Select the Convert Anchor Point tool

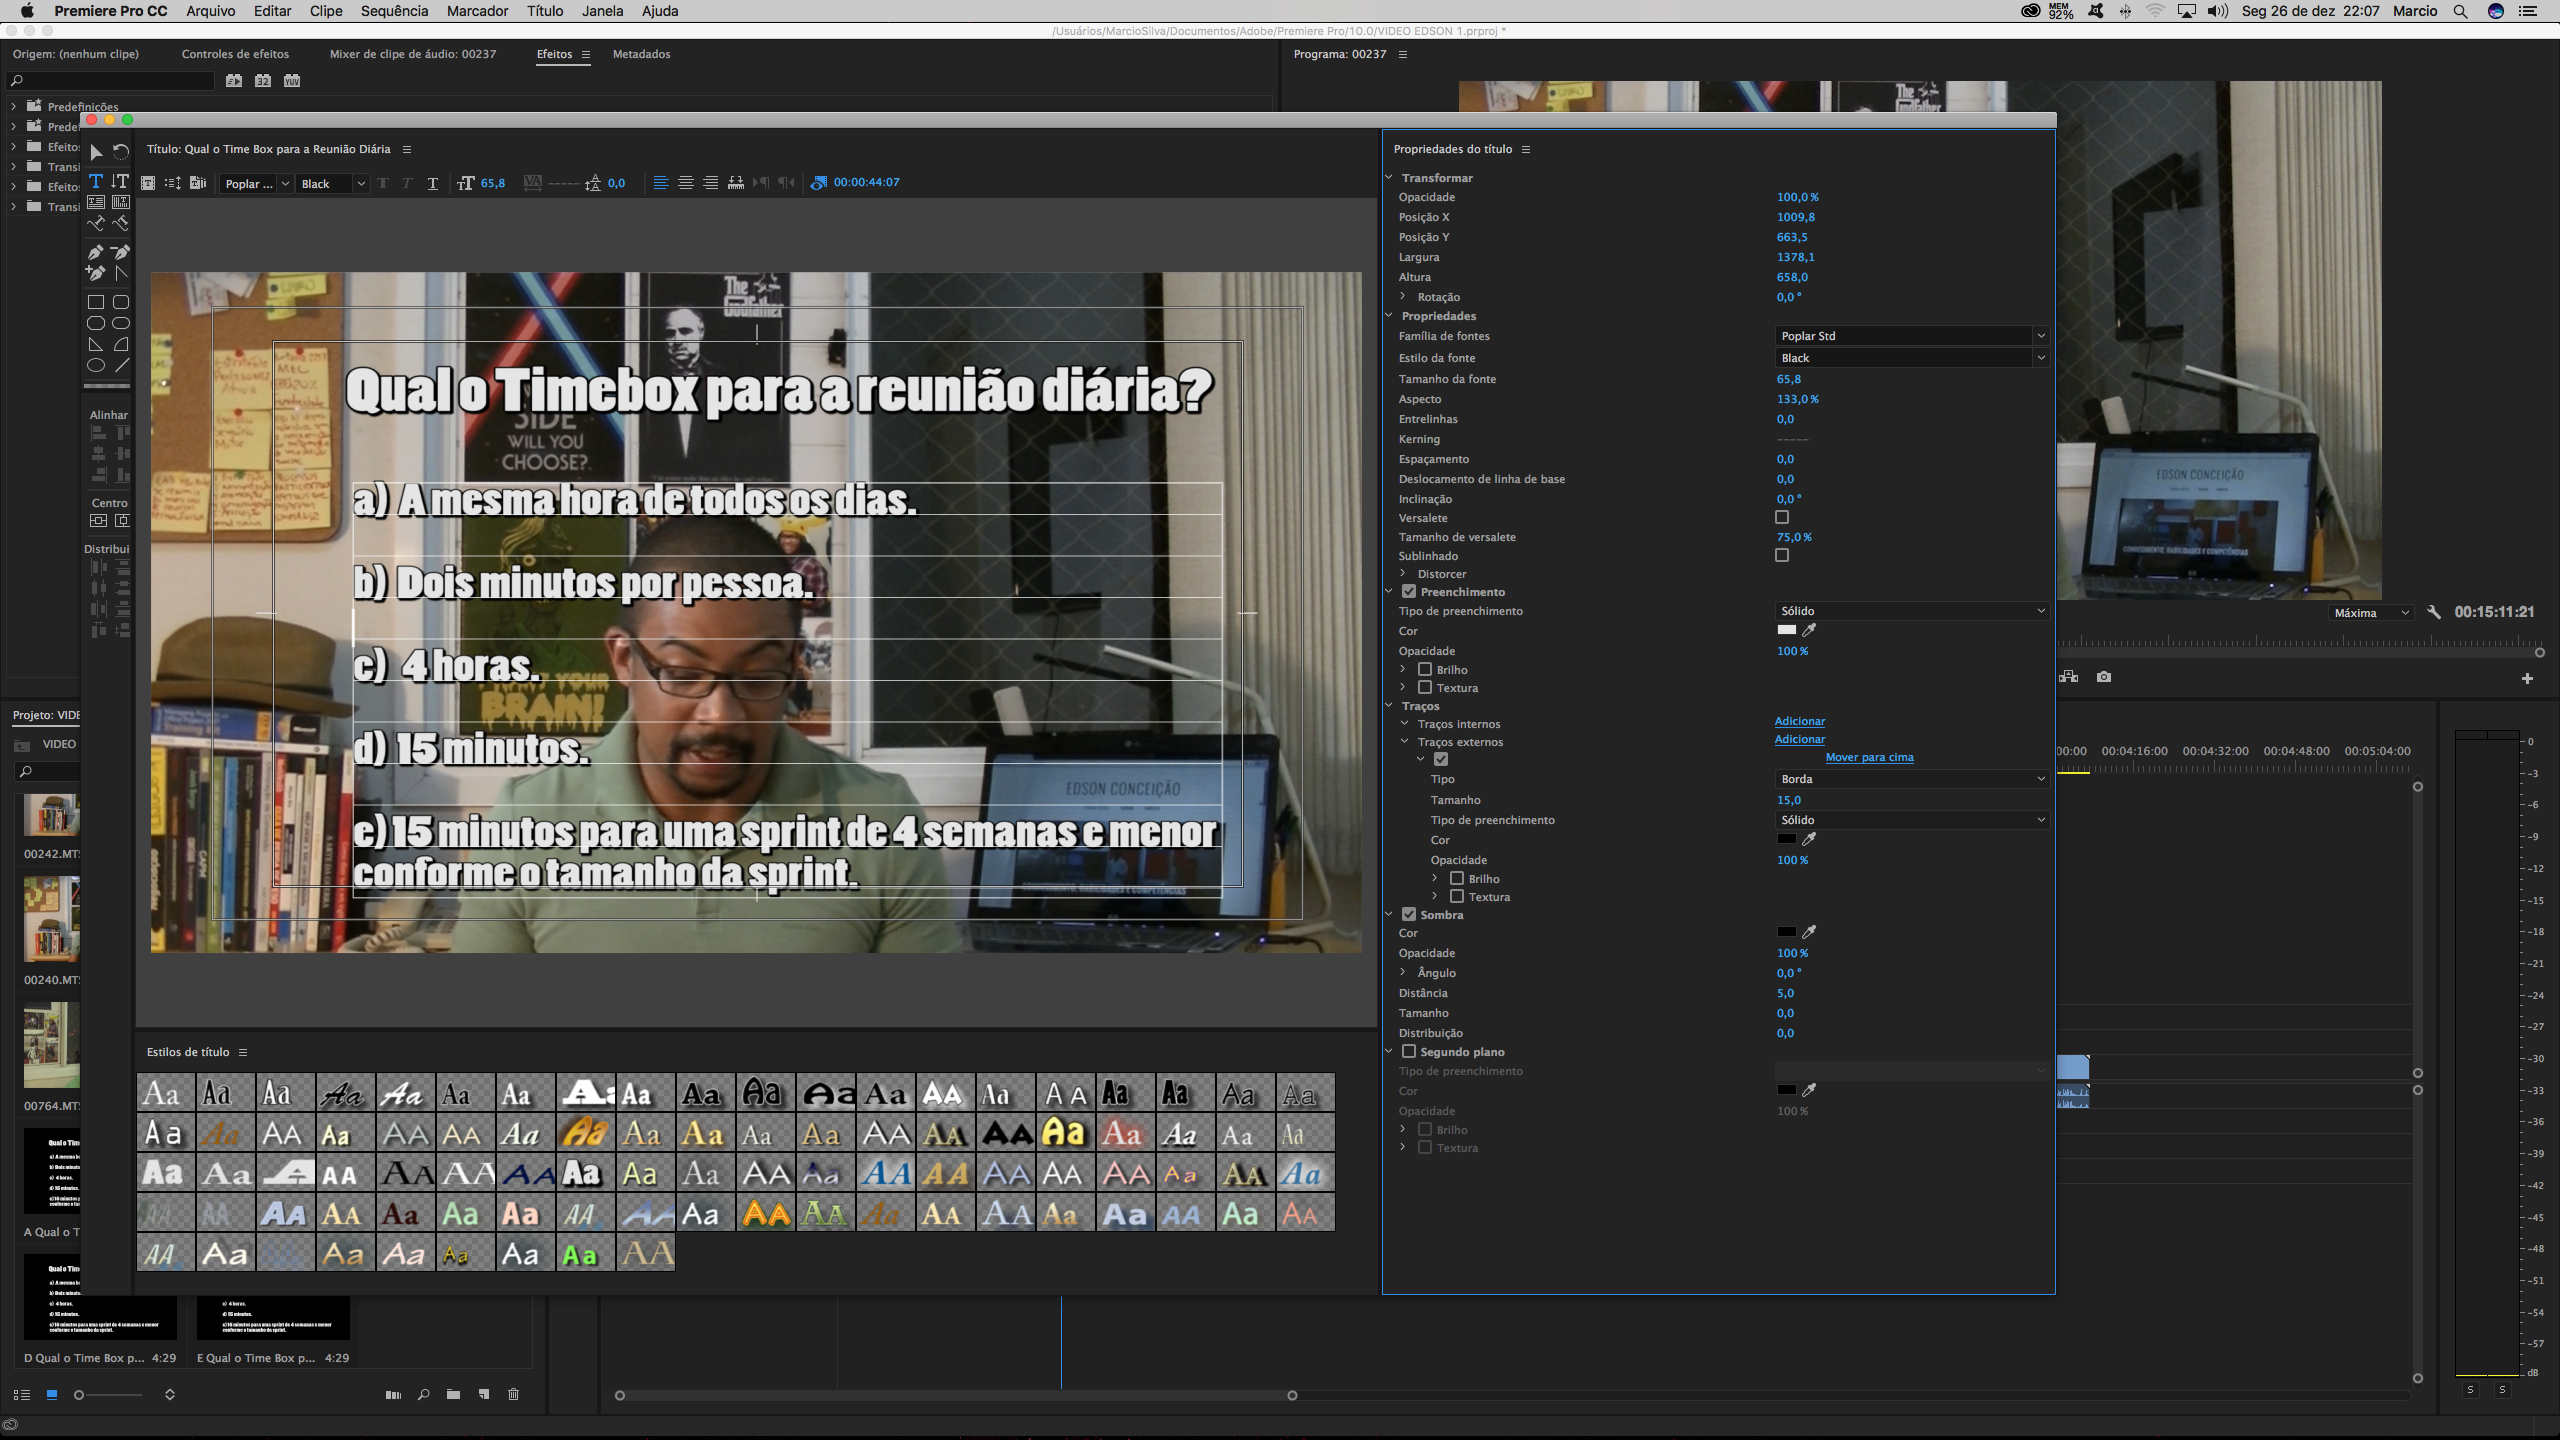click(x=121, y=272)
